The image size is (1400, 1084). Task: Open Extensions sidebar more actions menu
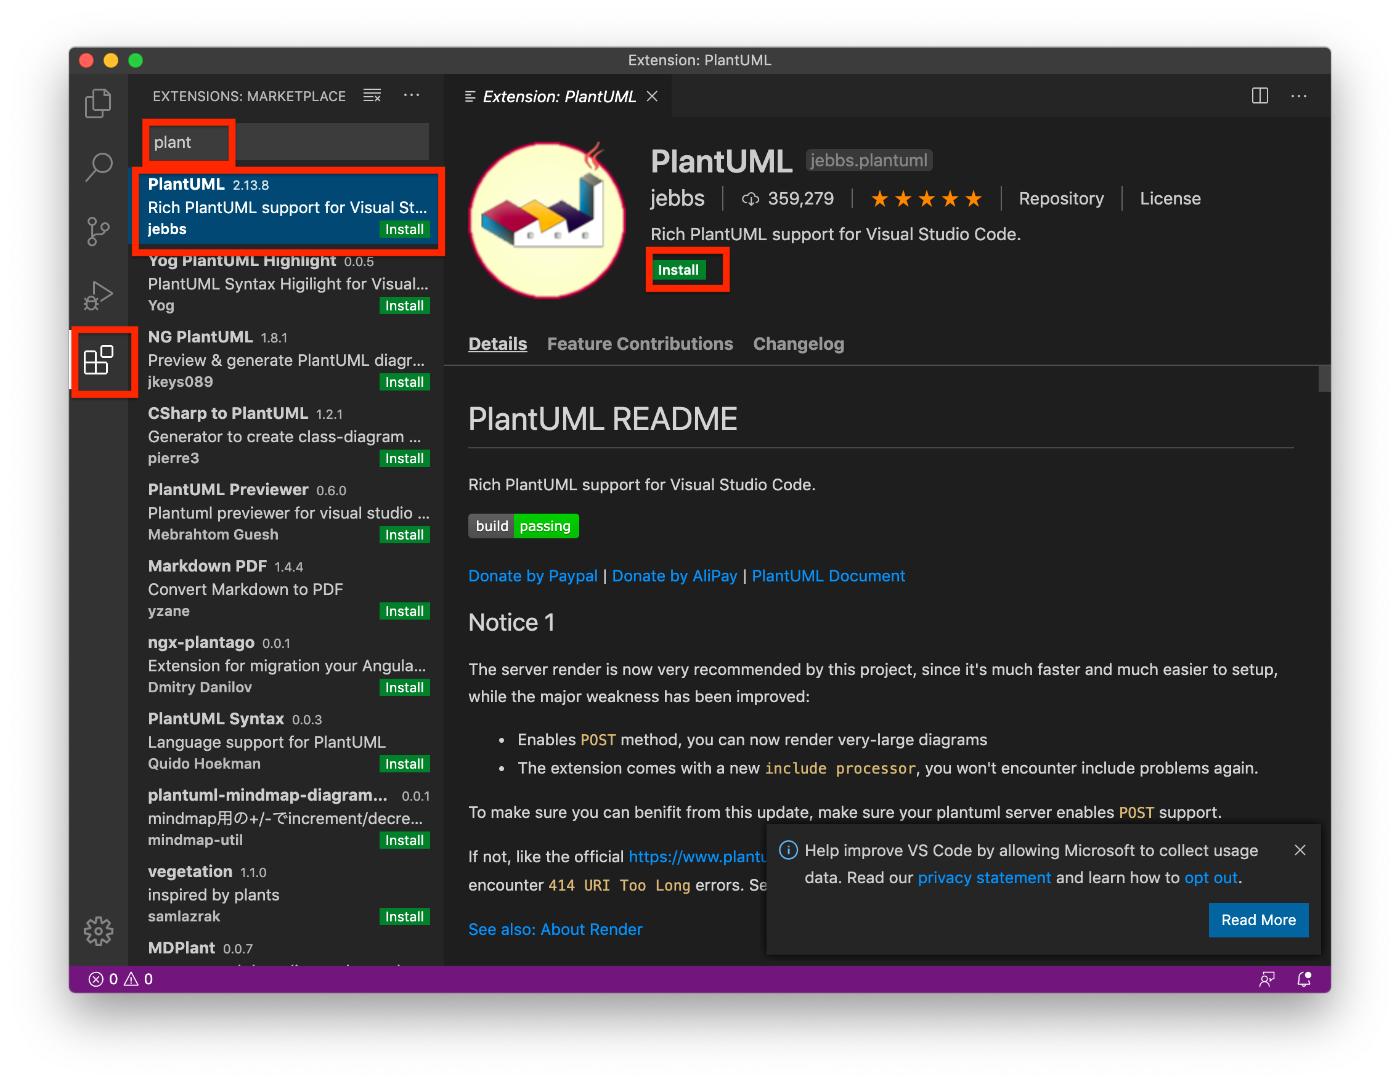point(412,96)
